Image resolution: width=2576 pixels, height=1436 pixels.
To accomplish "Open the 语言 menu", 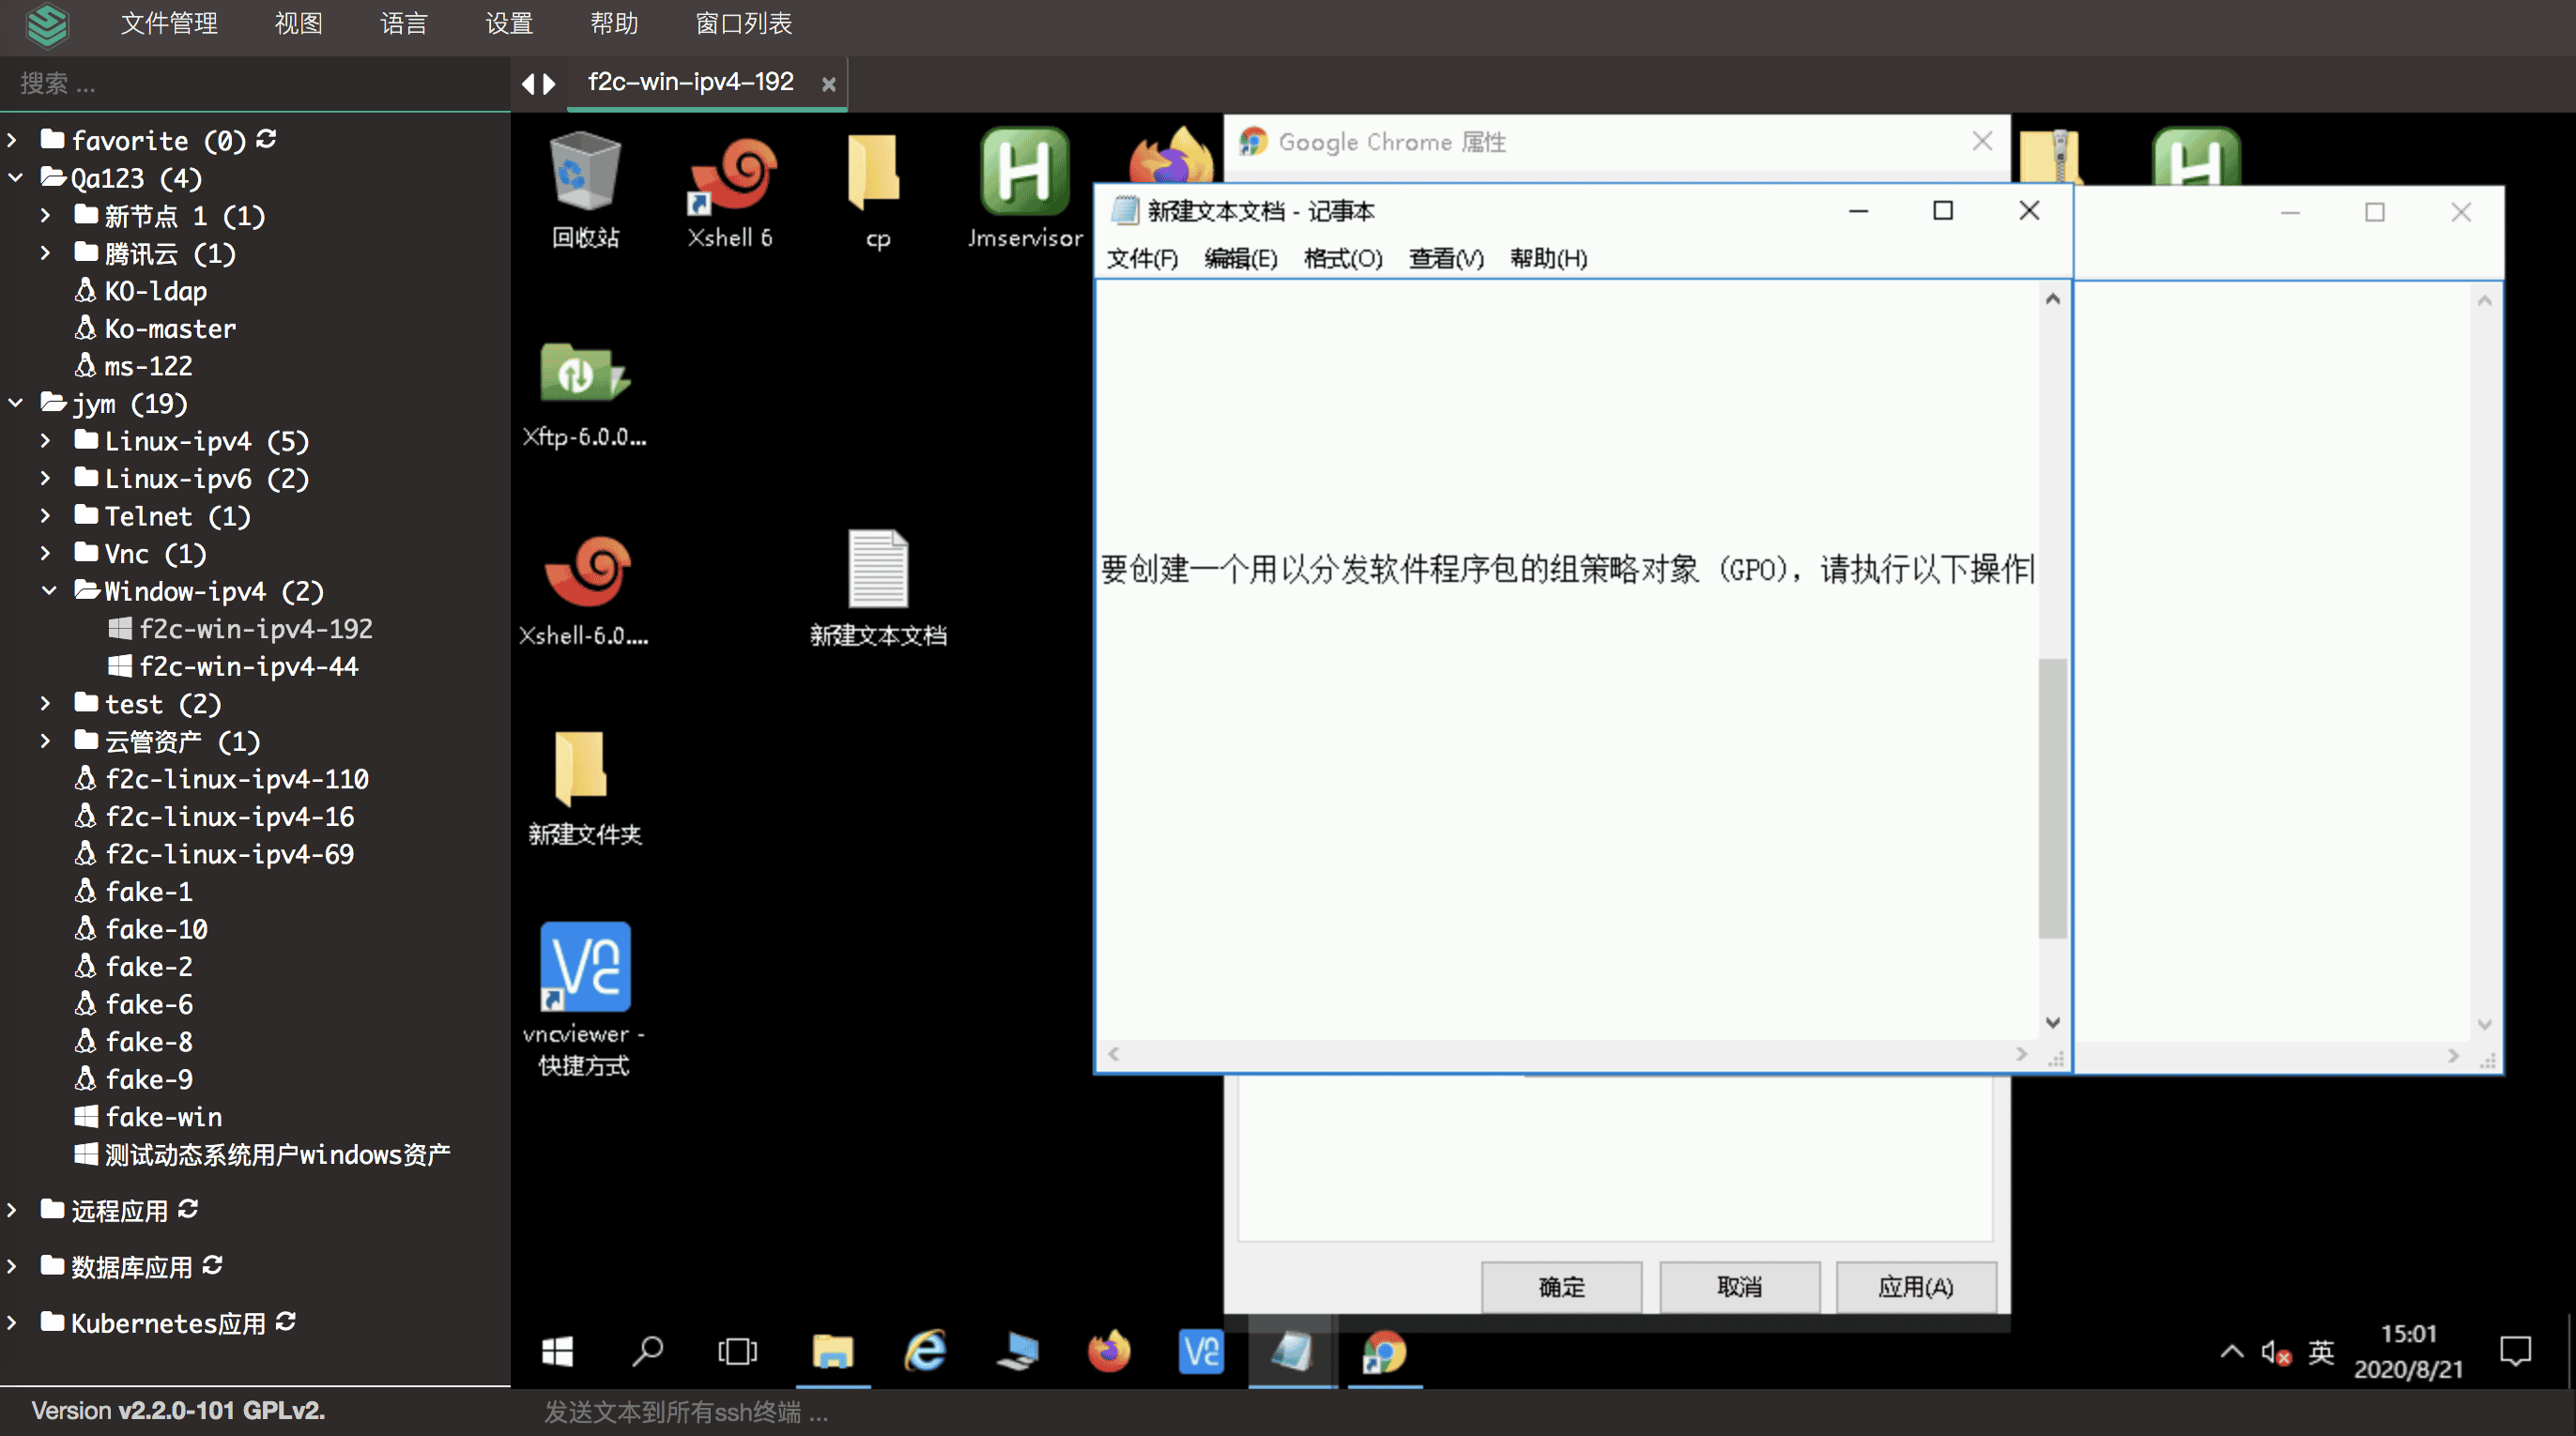I will (x=404, y=23).
